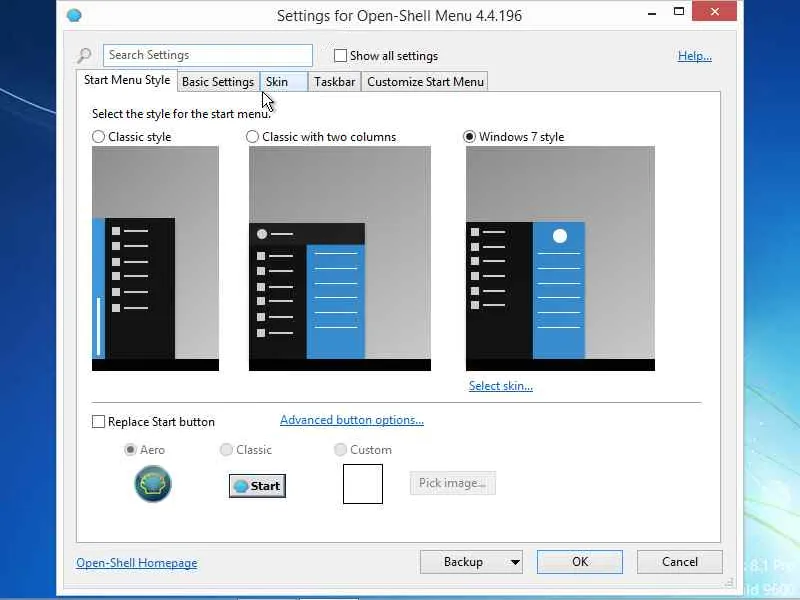Image resolution: width=800 pixels, height=600 pixels.
Task: Click the two columns preview image
Action: point(340,258)
